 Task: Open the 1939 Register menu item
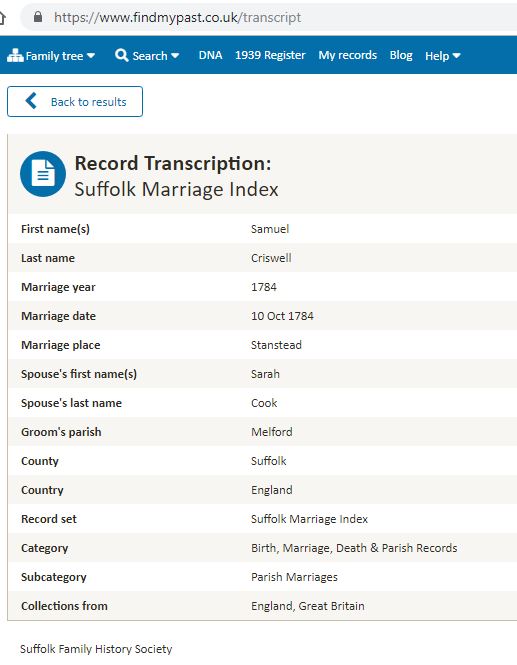pos(270,55)
